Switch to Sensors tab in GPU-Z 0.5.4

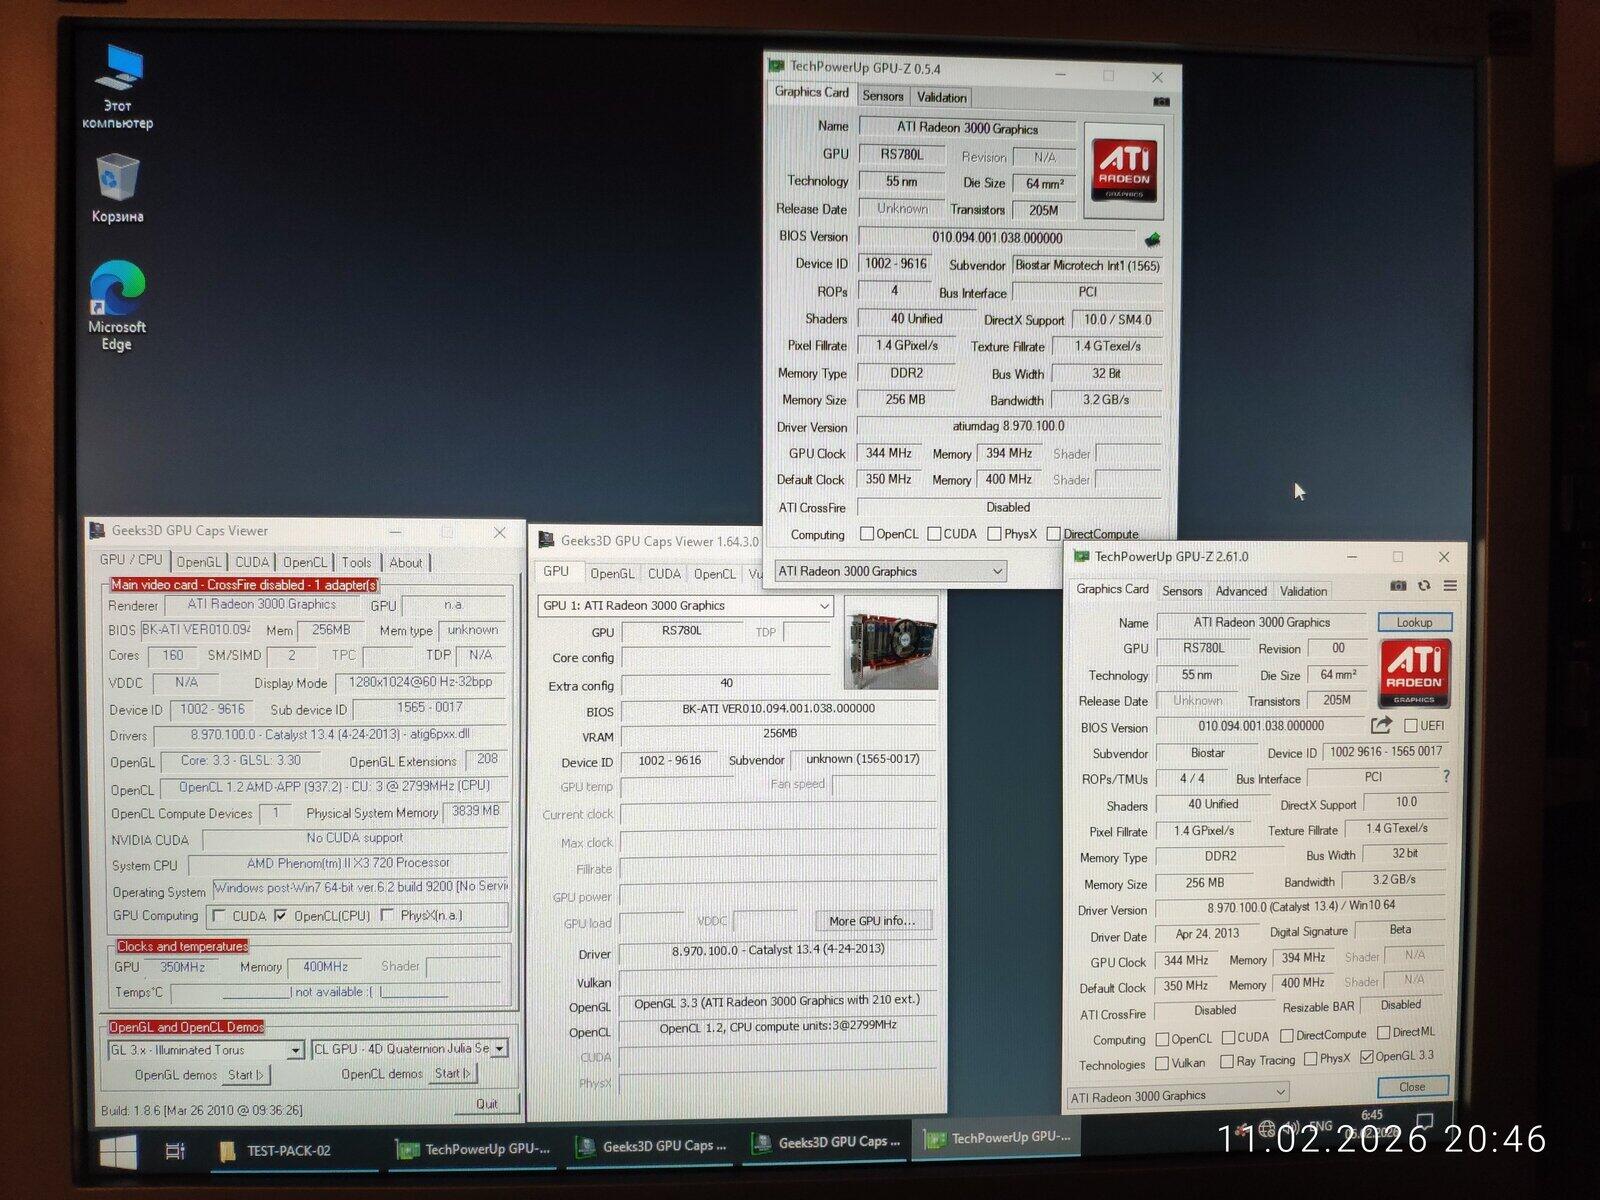pyautogui.click(x=883, y=96)
